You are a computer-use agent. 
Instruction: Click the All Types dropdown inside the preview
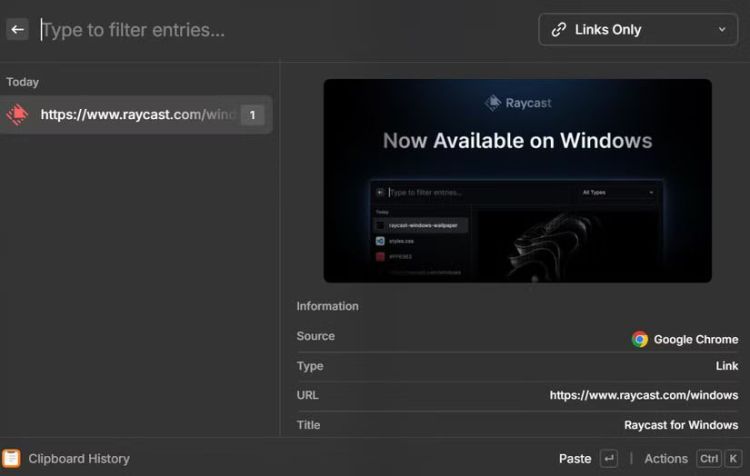point(617,192)
